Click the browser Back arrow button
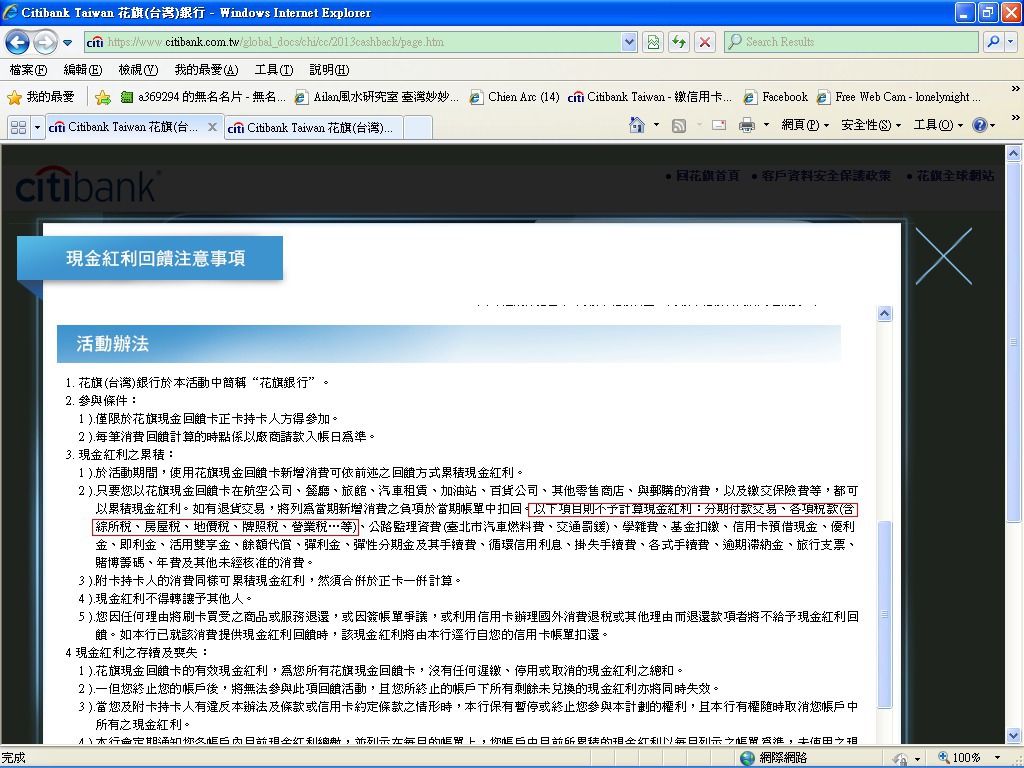 [x=17, y=42]
